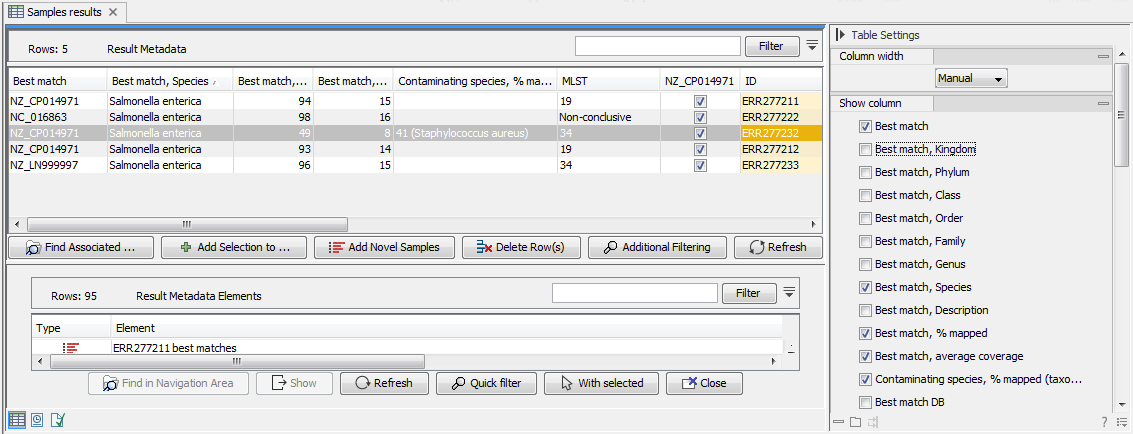Click the help question mark icon

tap(1104, 422)
